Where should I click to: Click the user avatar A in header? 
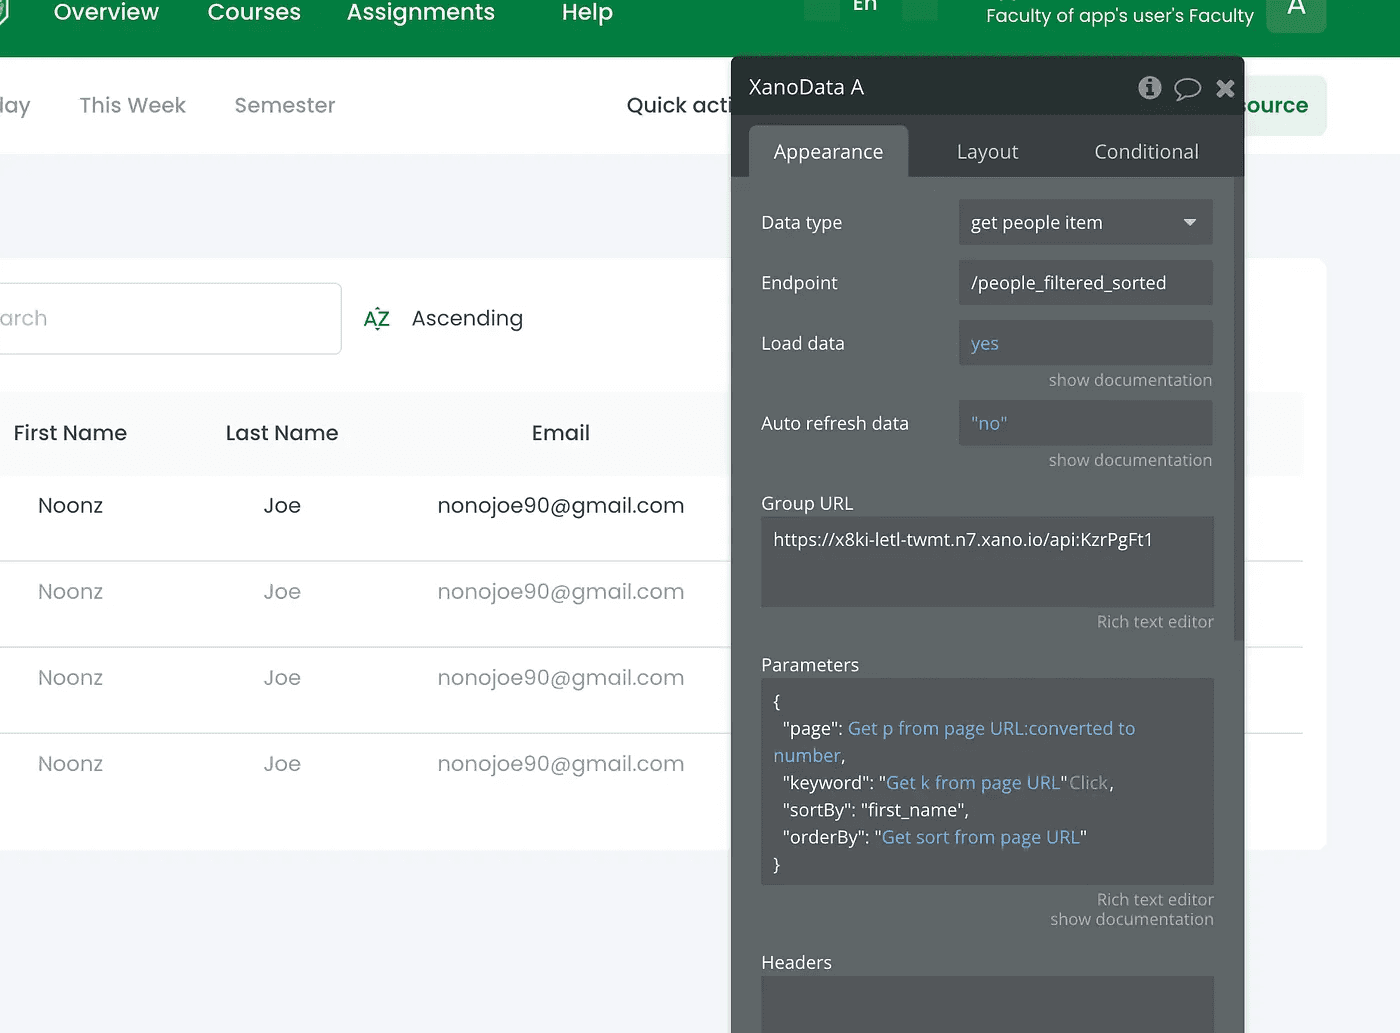pyautogui.click(x=1296, y=10)
